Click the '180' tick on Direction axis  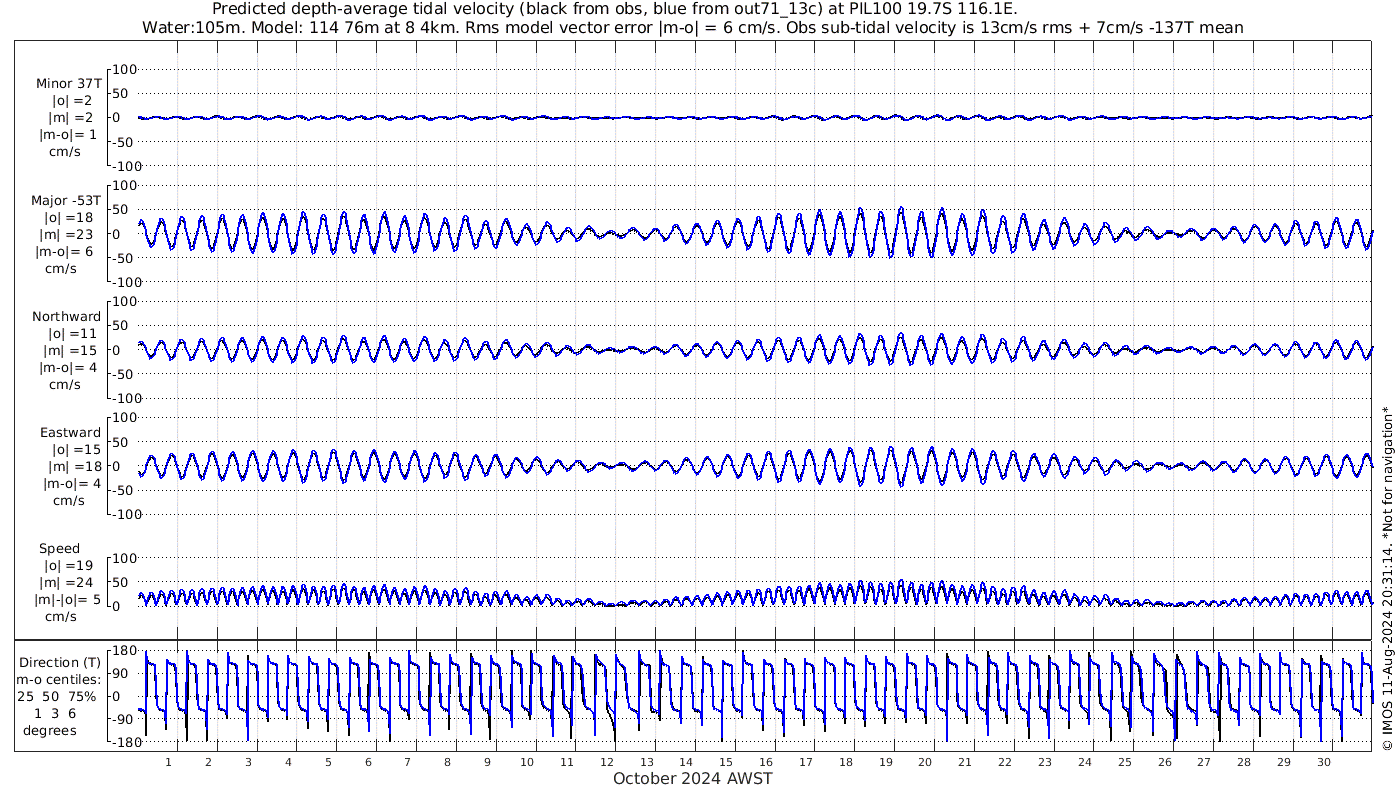pos(124,651)
